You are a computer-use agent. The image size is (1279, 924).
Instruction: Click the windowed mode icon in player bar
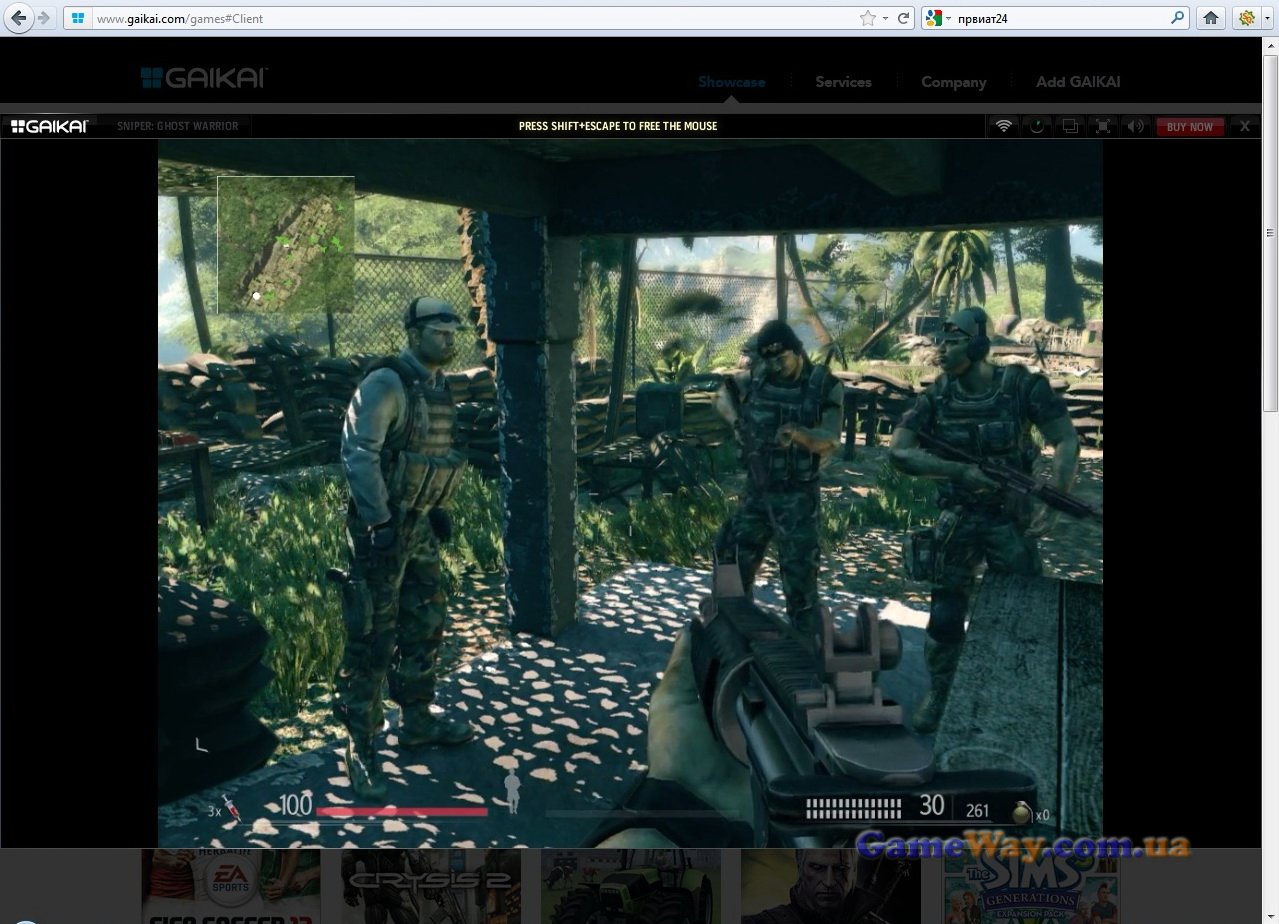[x=1070, y=126]
